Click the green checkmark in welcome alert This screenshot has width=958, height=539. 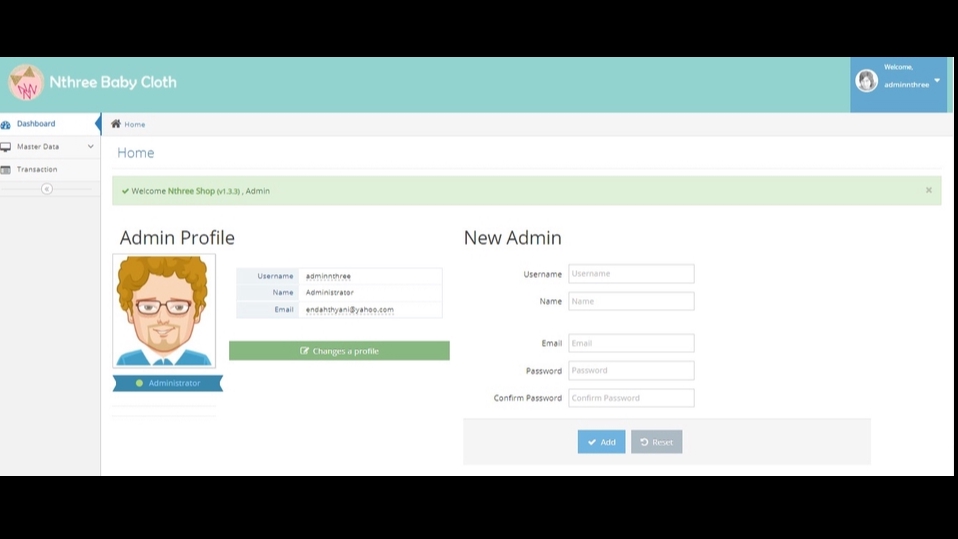(125, 191)
